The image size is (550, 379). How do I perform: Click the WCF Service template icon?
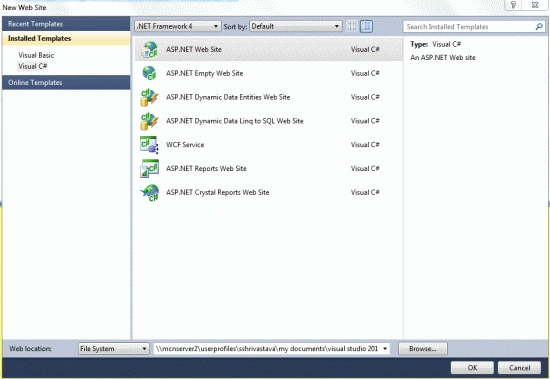point(149,145)
